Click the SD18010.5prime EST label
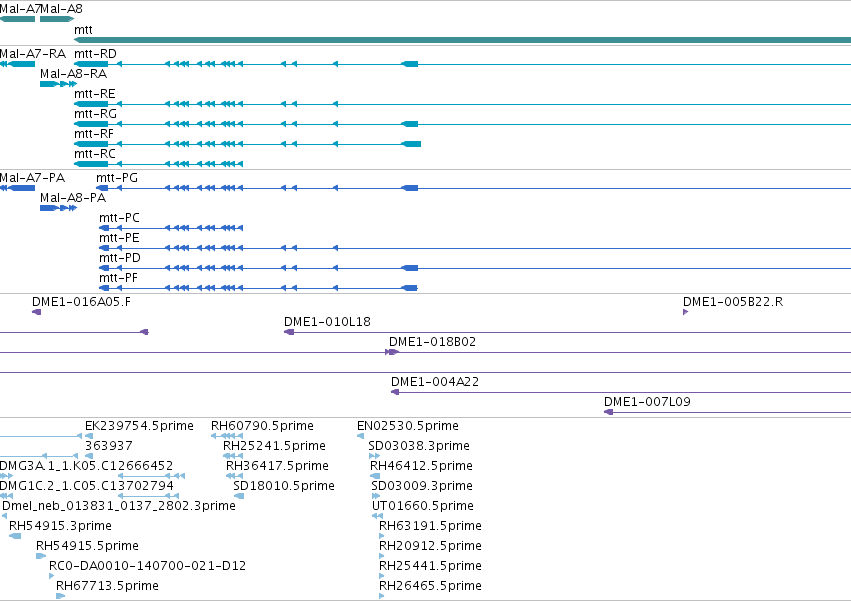Viewport: 851px width, 601px height. (284, 486)
